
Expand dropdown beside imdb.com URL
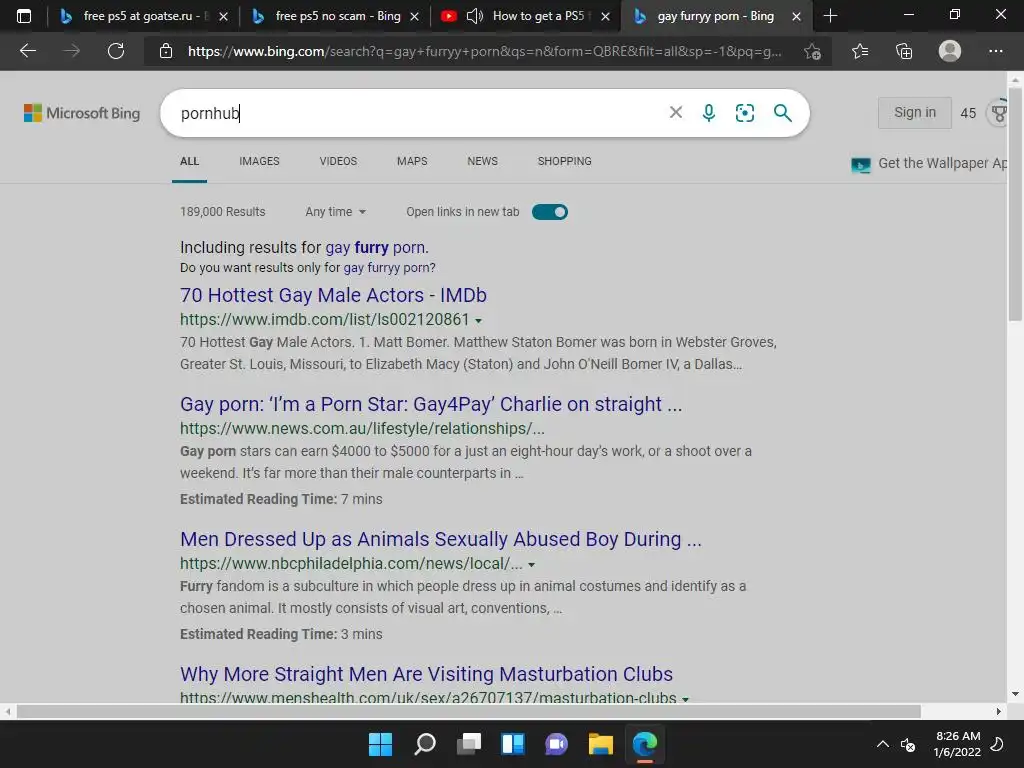tap(479, 321)
